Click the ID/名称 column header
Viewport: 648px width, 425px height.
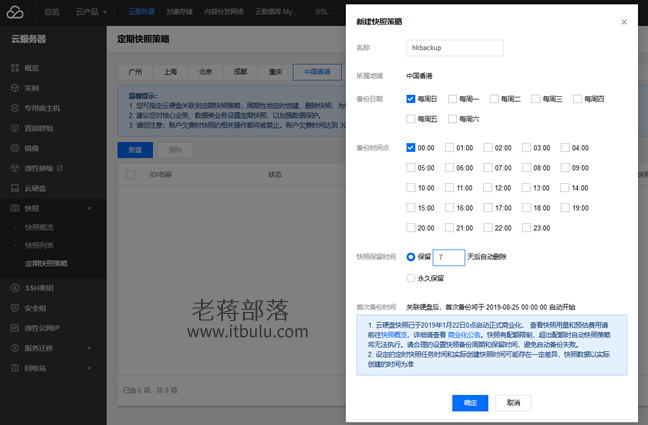tap(160, 174)
